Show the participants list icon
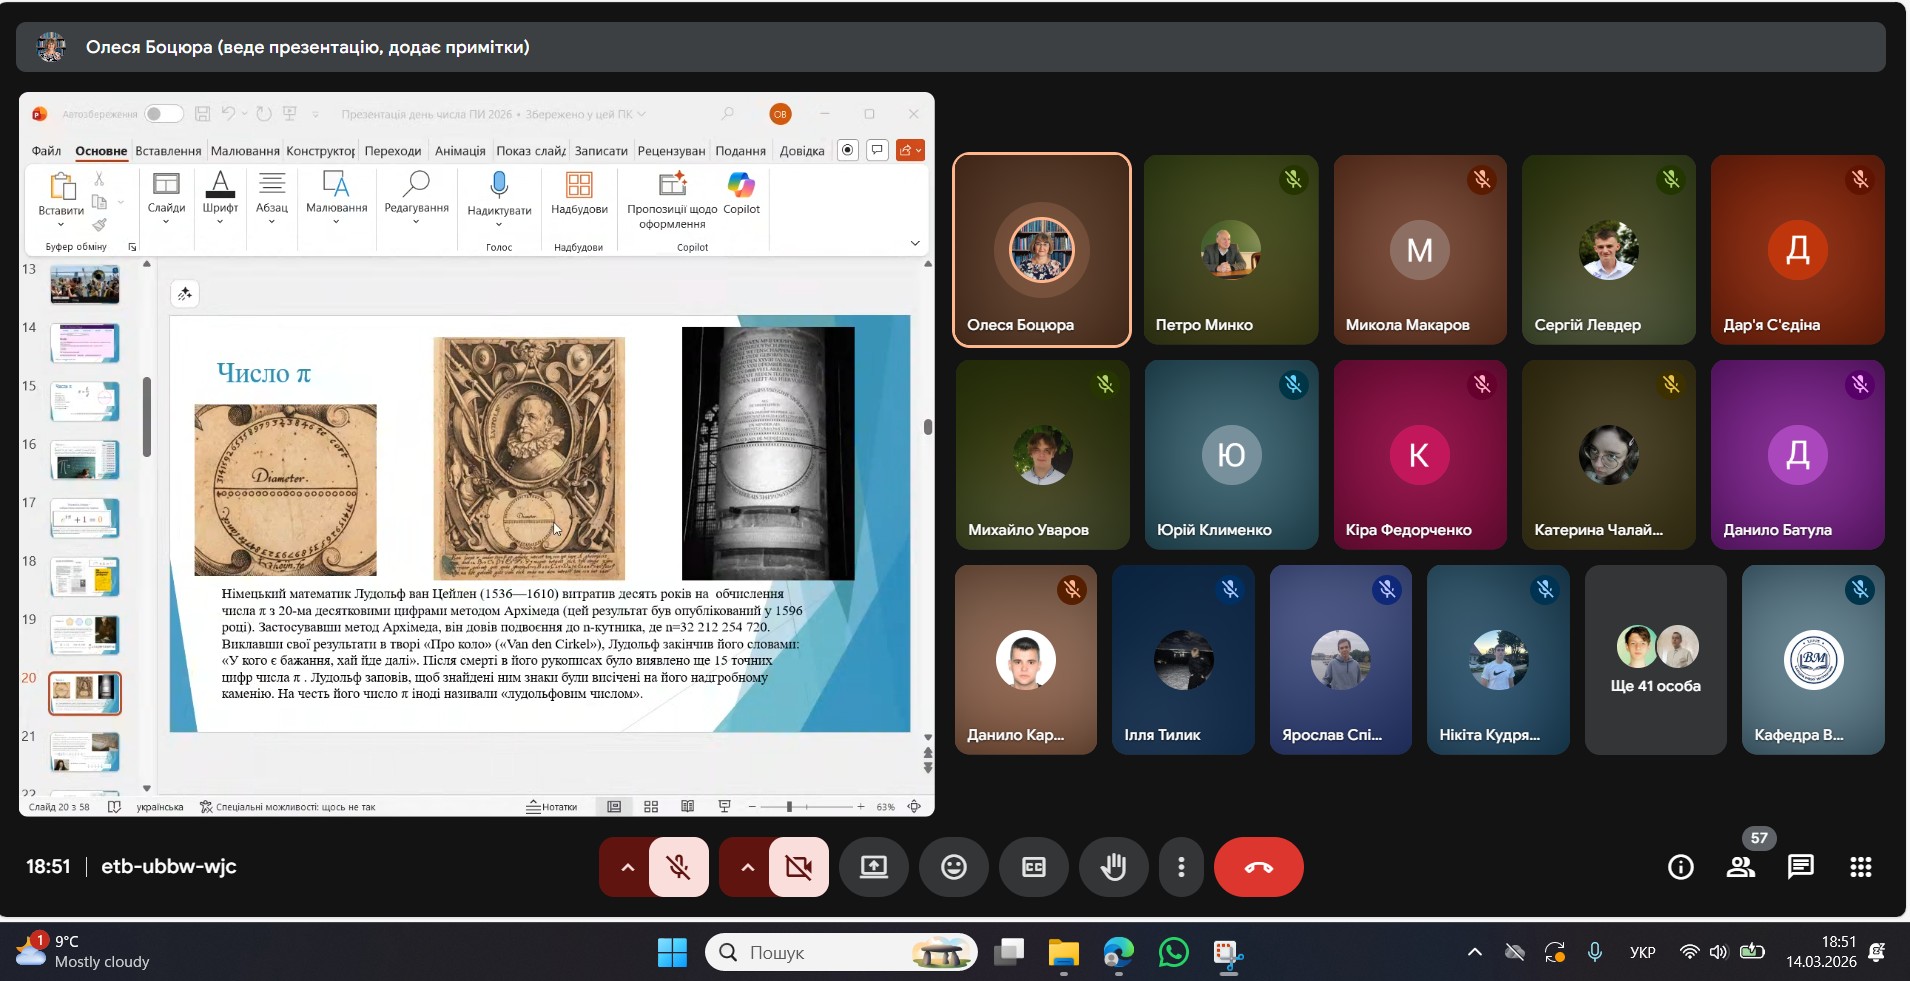The width and height of the screenshot is (1910, 981). (x=1741, y=867)
